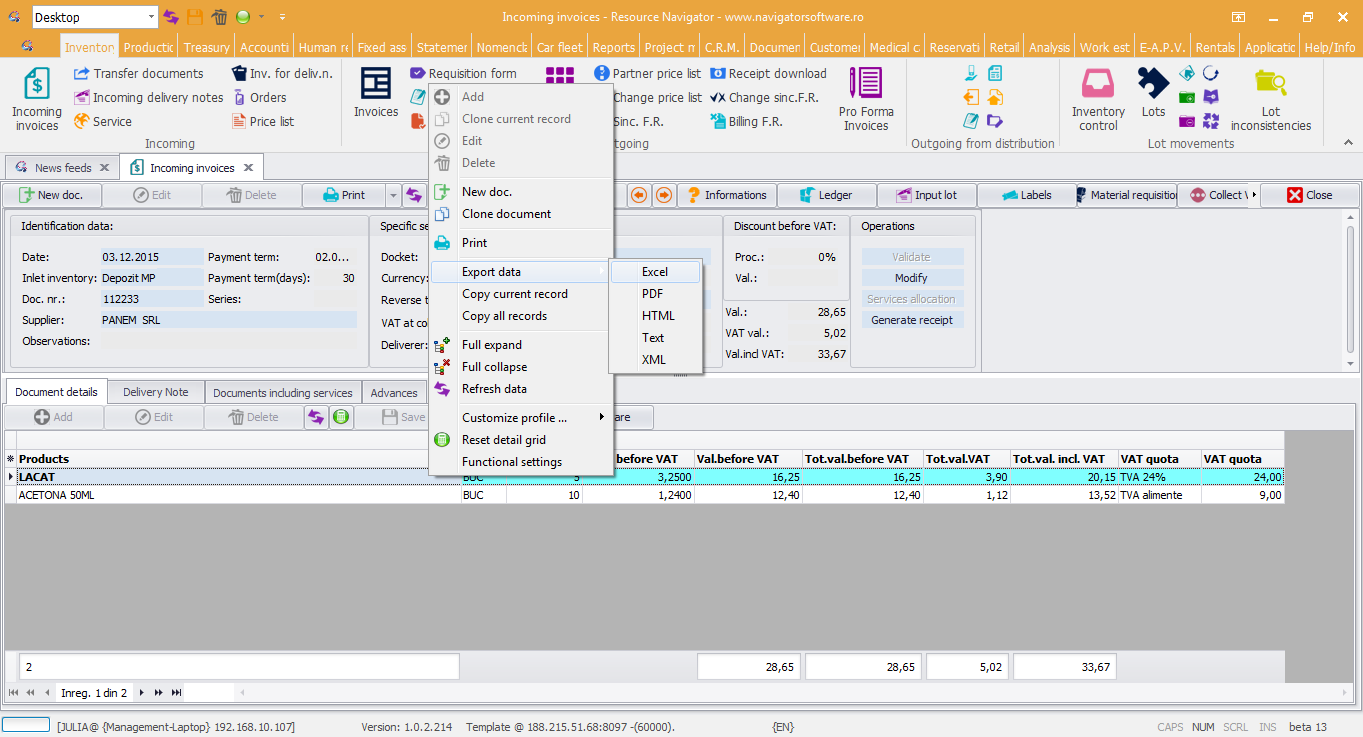This screenshot has height=737, width=1363.
Task: Select Excel export option
Action: 655,272
